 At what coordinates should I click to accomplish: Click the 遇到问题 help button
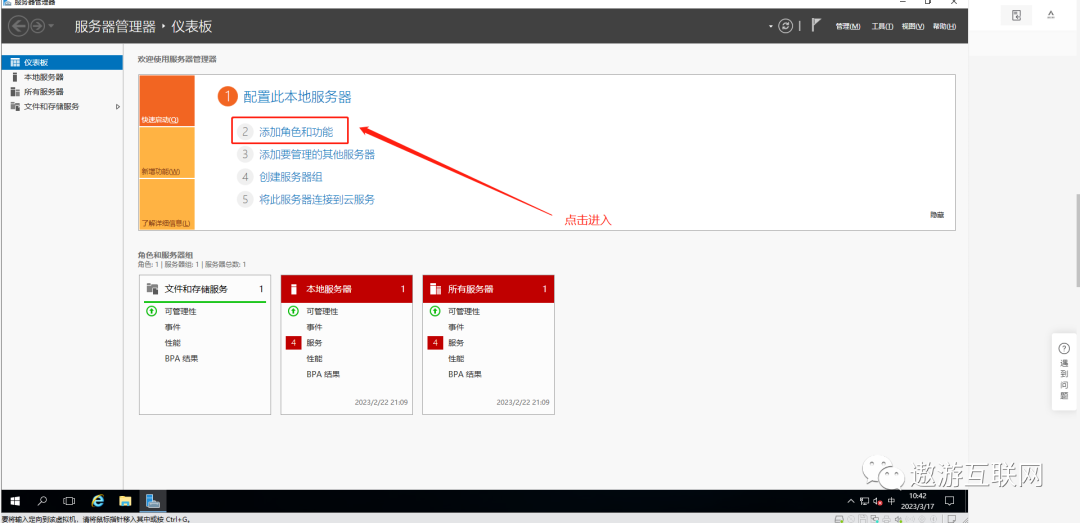tap(1064, 371)
